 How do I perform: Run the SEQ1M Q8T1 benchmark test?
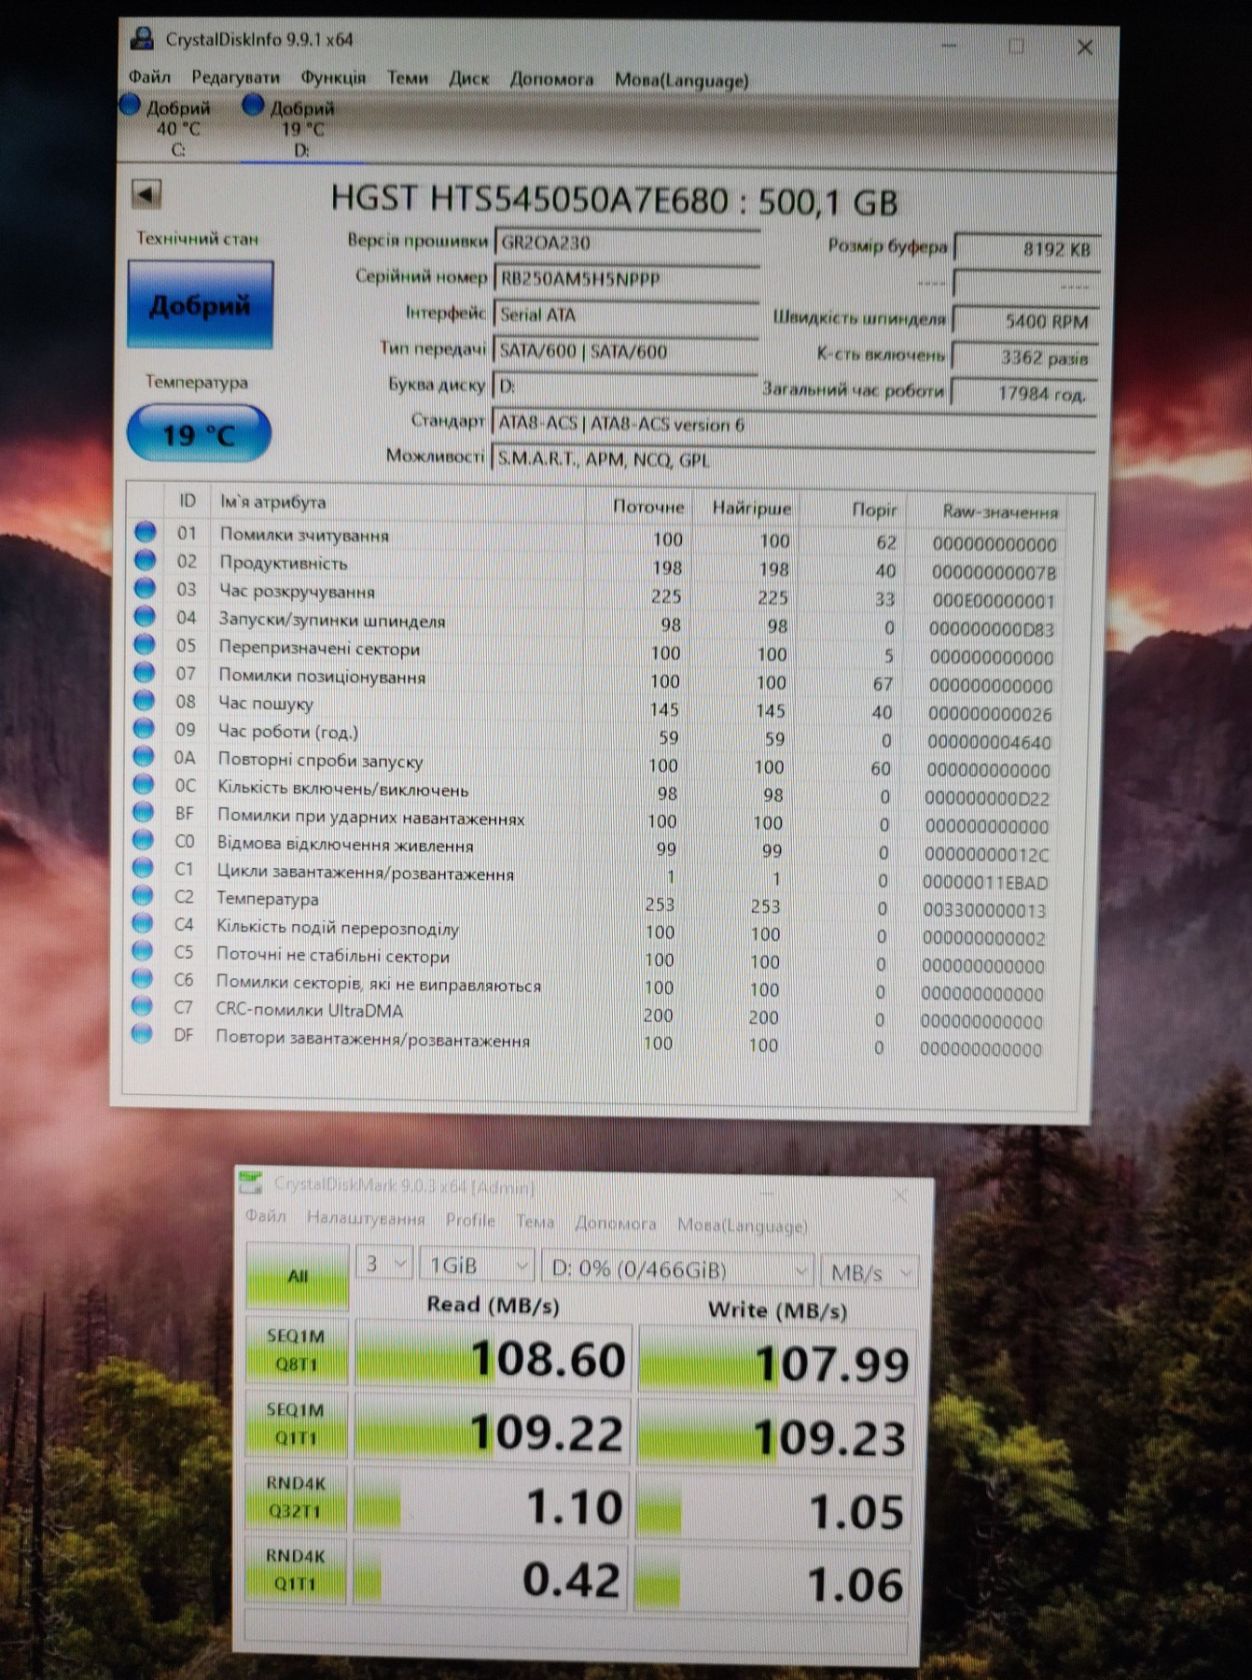pos(296,1351)
